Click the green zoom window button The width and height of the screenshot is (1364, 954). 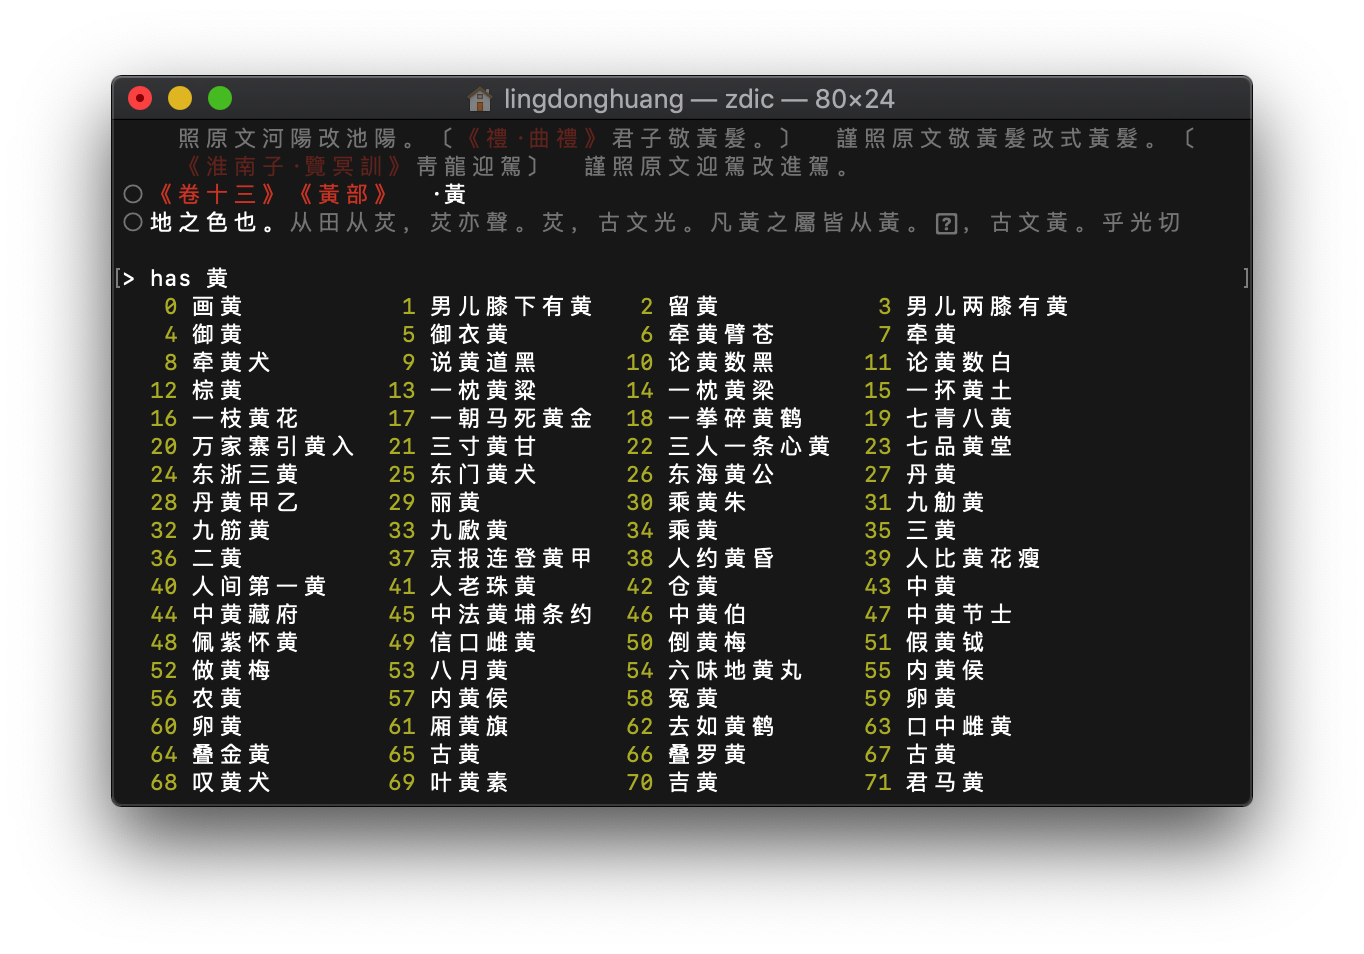coord(220,98)
